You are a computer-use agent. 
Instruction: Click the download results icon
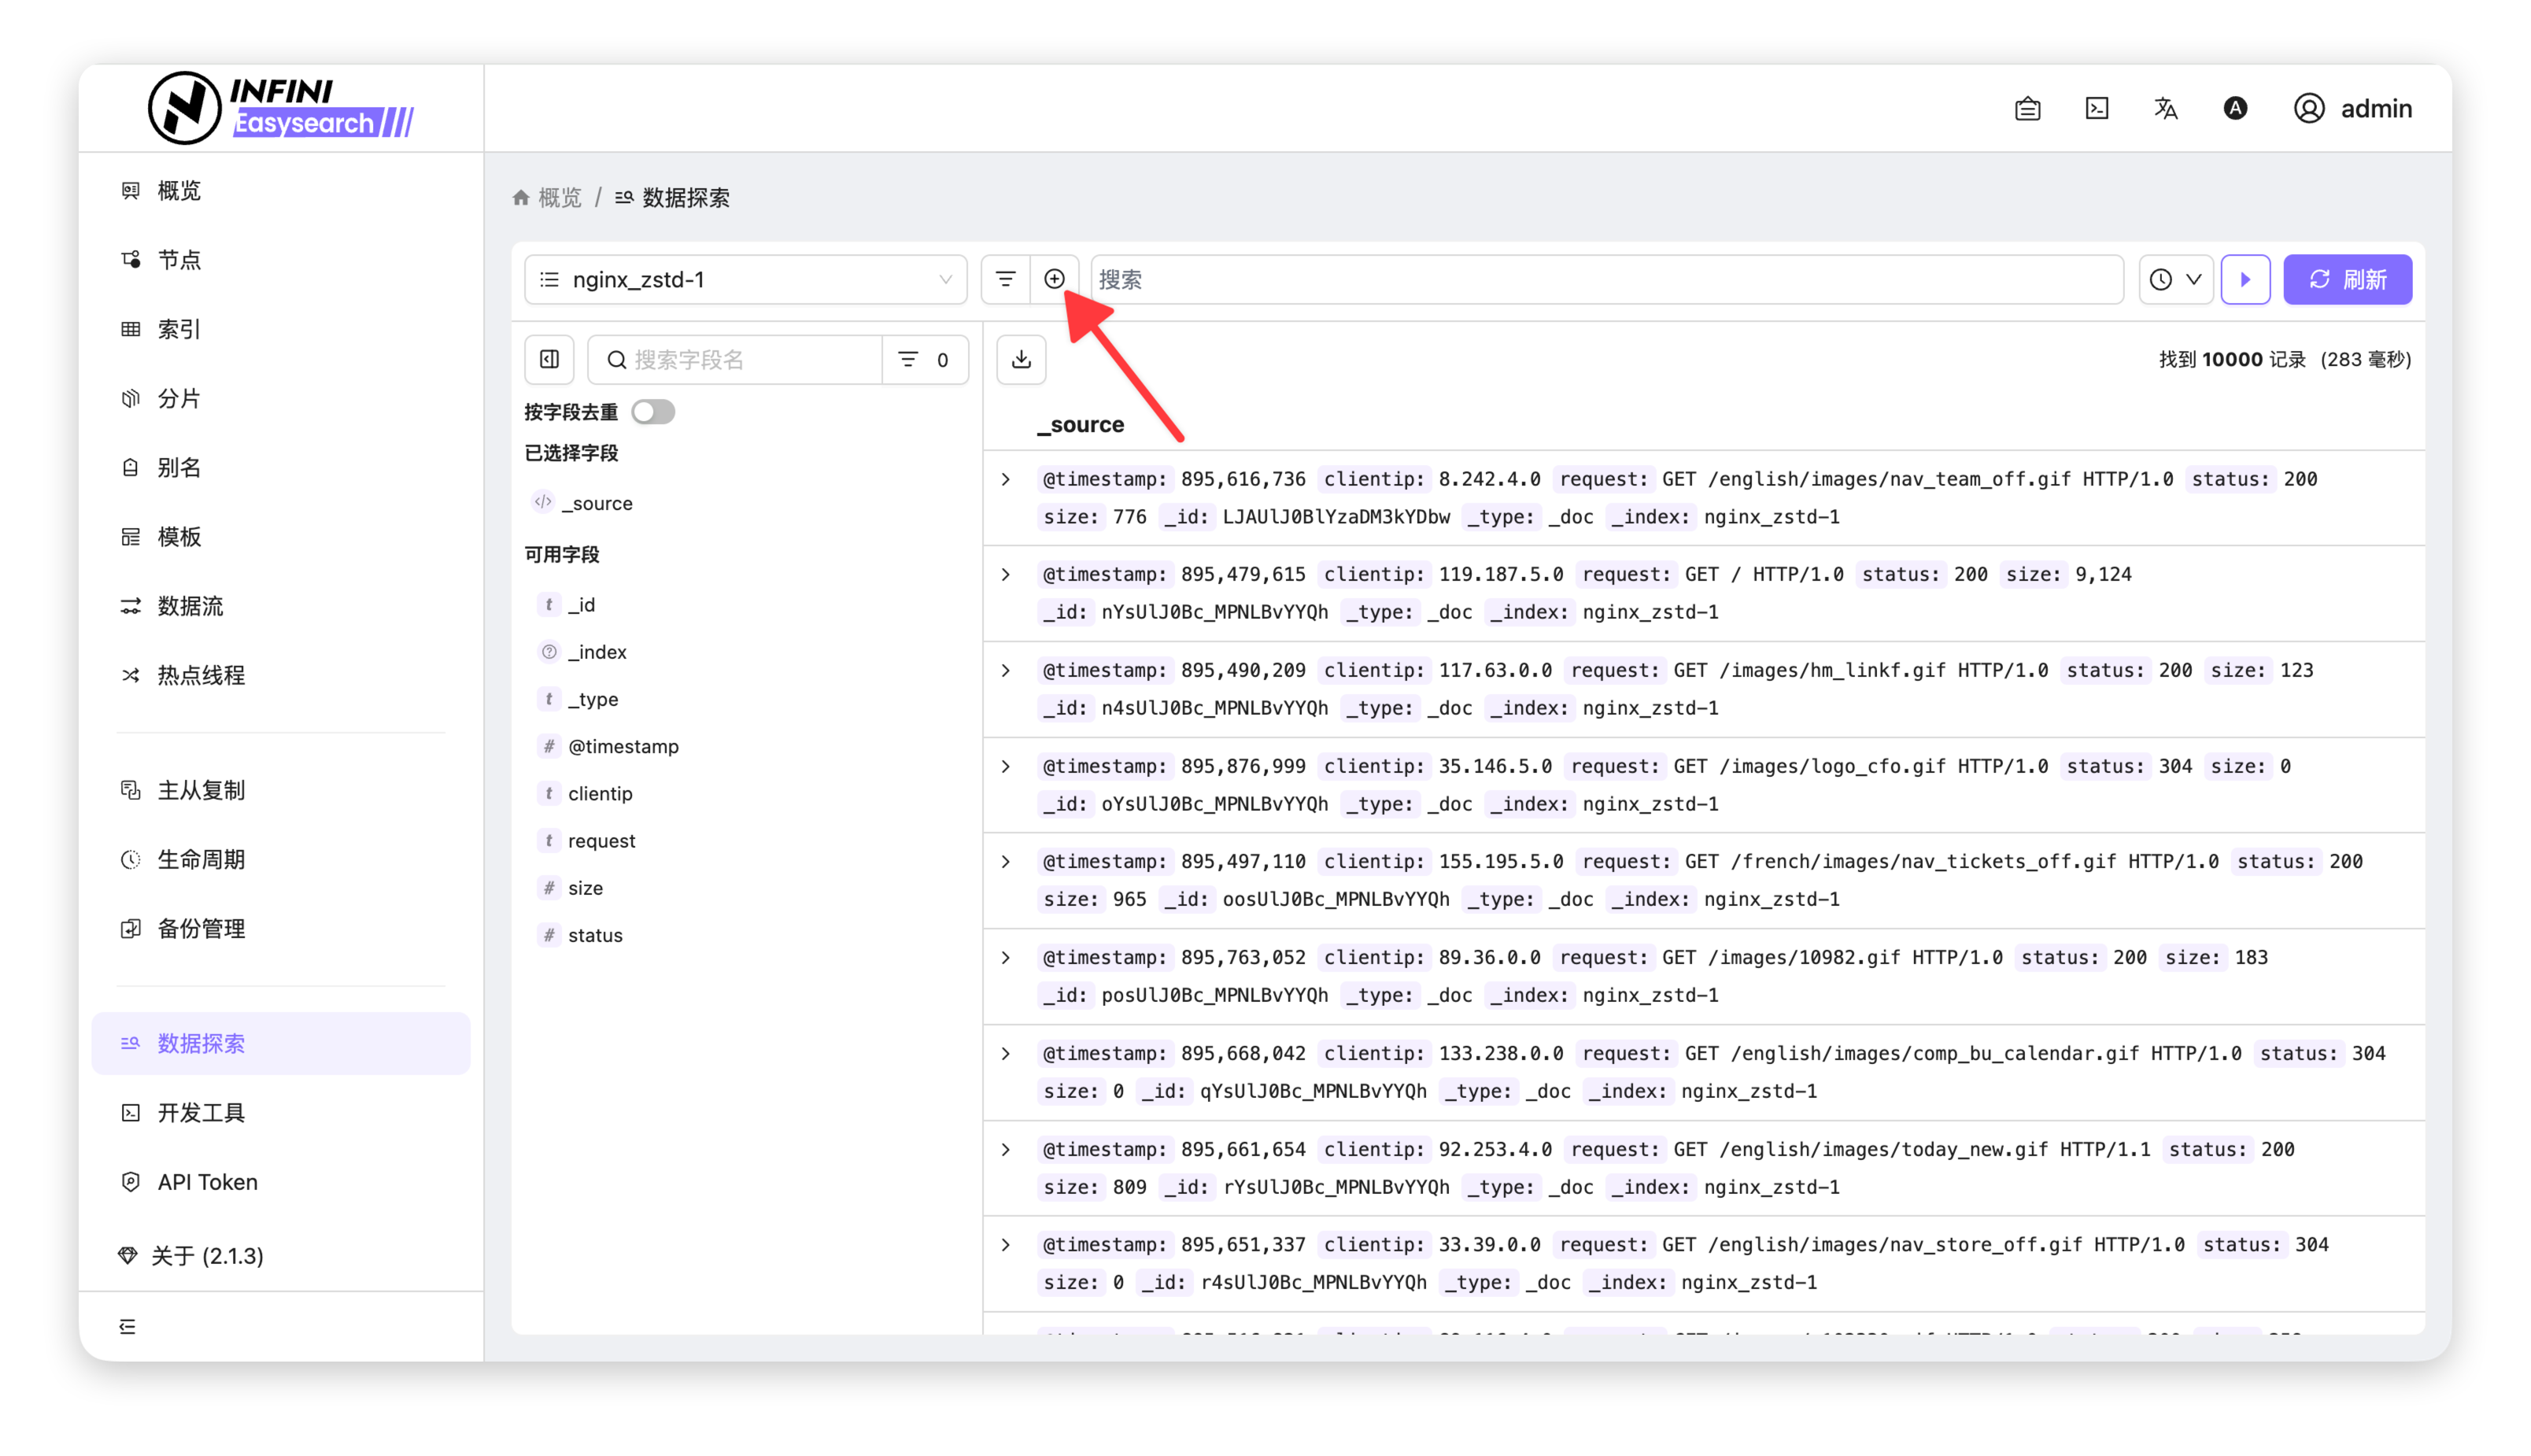click(1021, 360)
